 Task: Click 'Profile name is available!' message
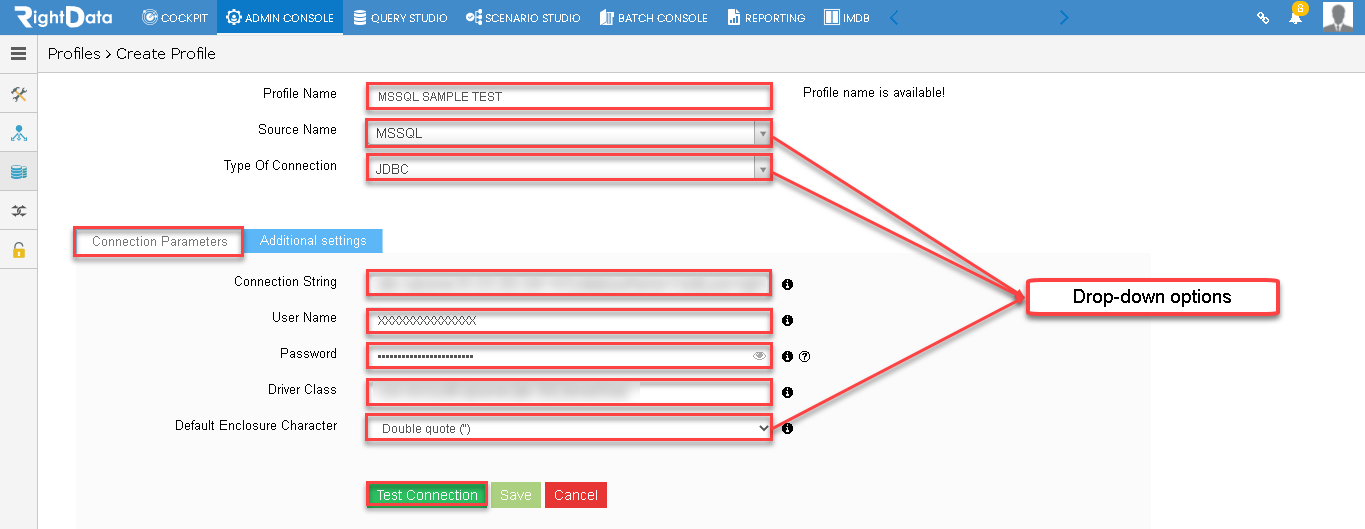coord(874,93)
